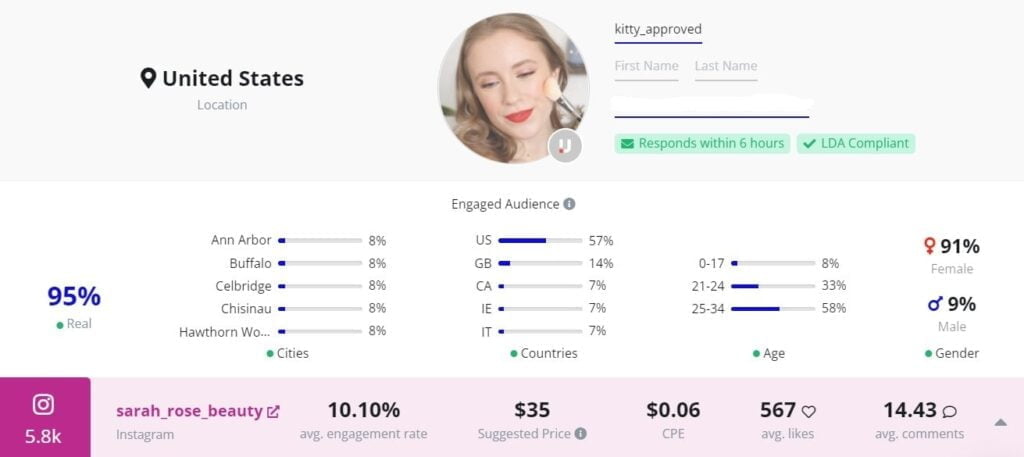Open the sarah_rose_beauty Instagram link
Image resolution: width=1024 pixels, height=457 pixels.
pos(189,411)
